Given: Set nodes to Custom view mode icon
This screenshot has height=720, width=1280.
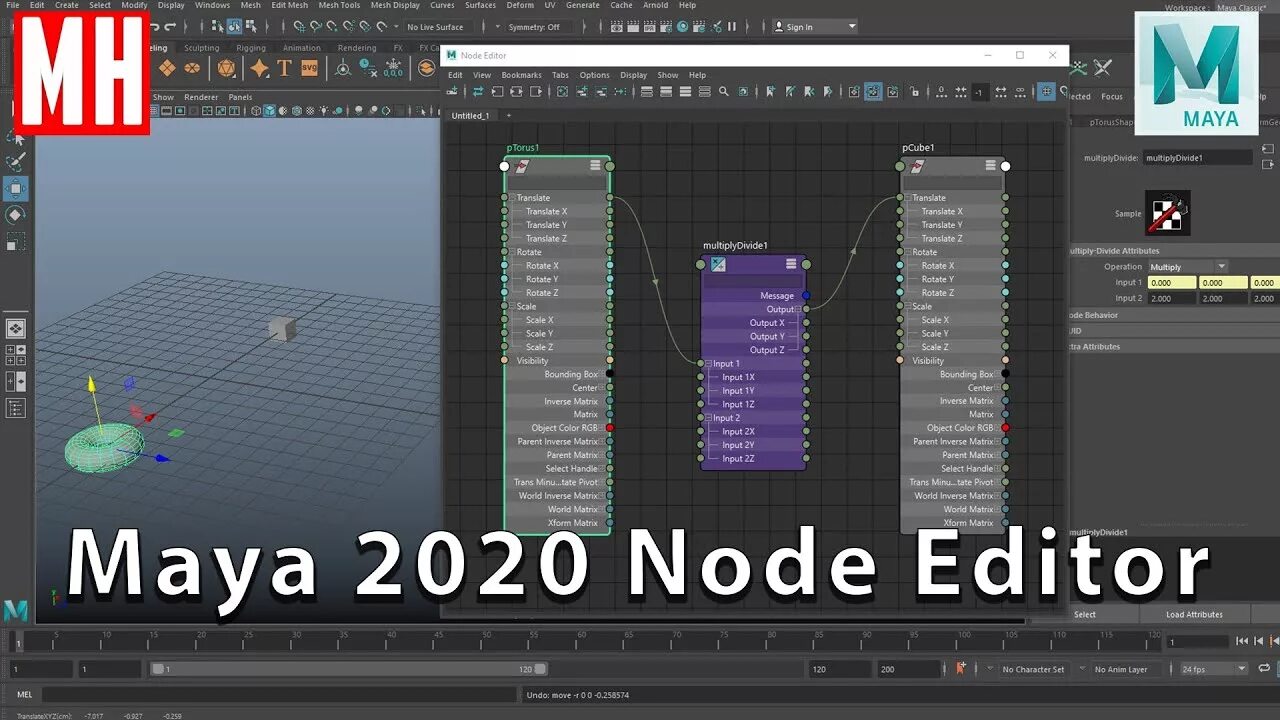Looking at the screenshot, I should pyautogui.click(x=704, y=91).
